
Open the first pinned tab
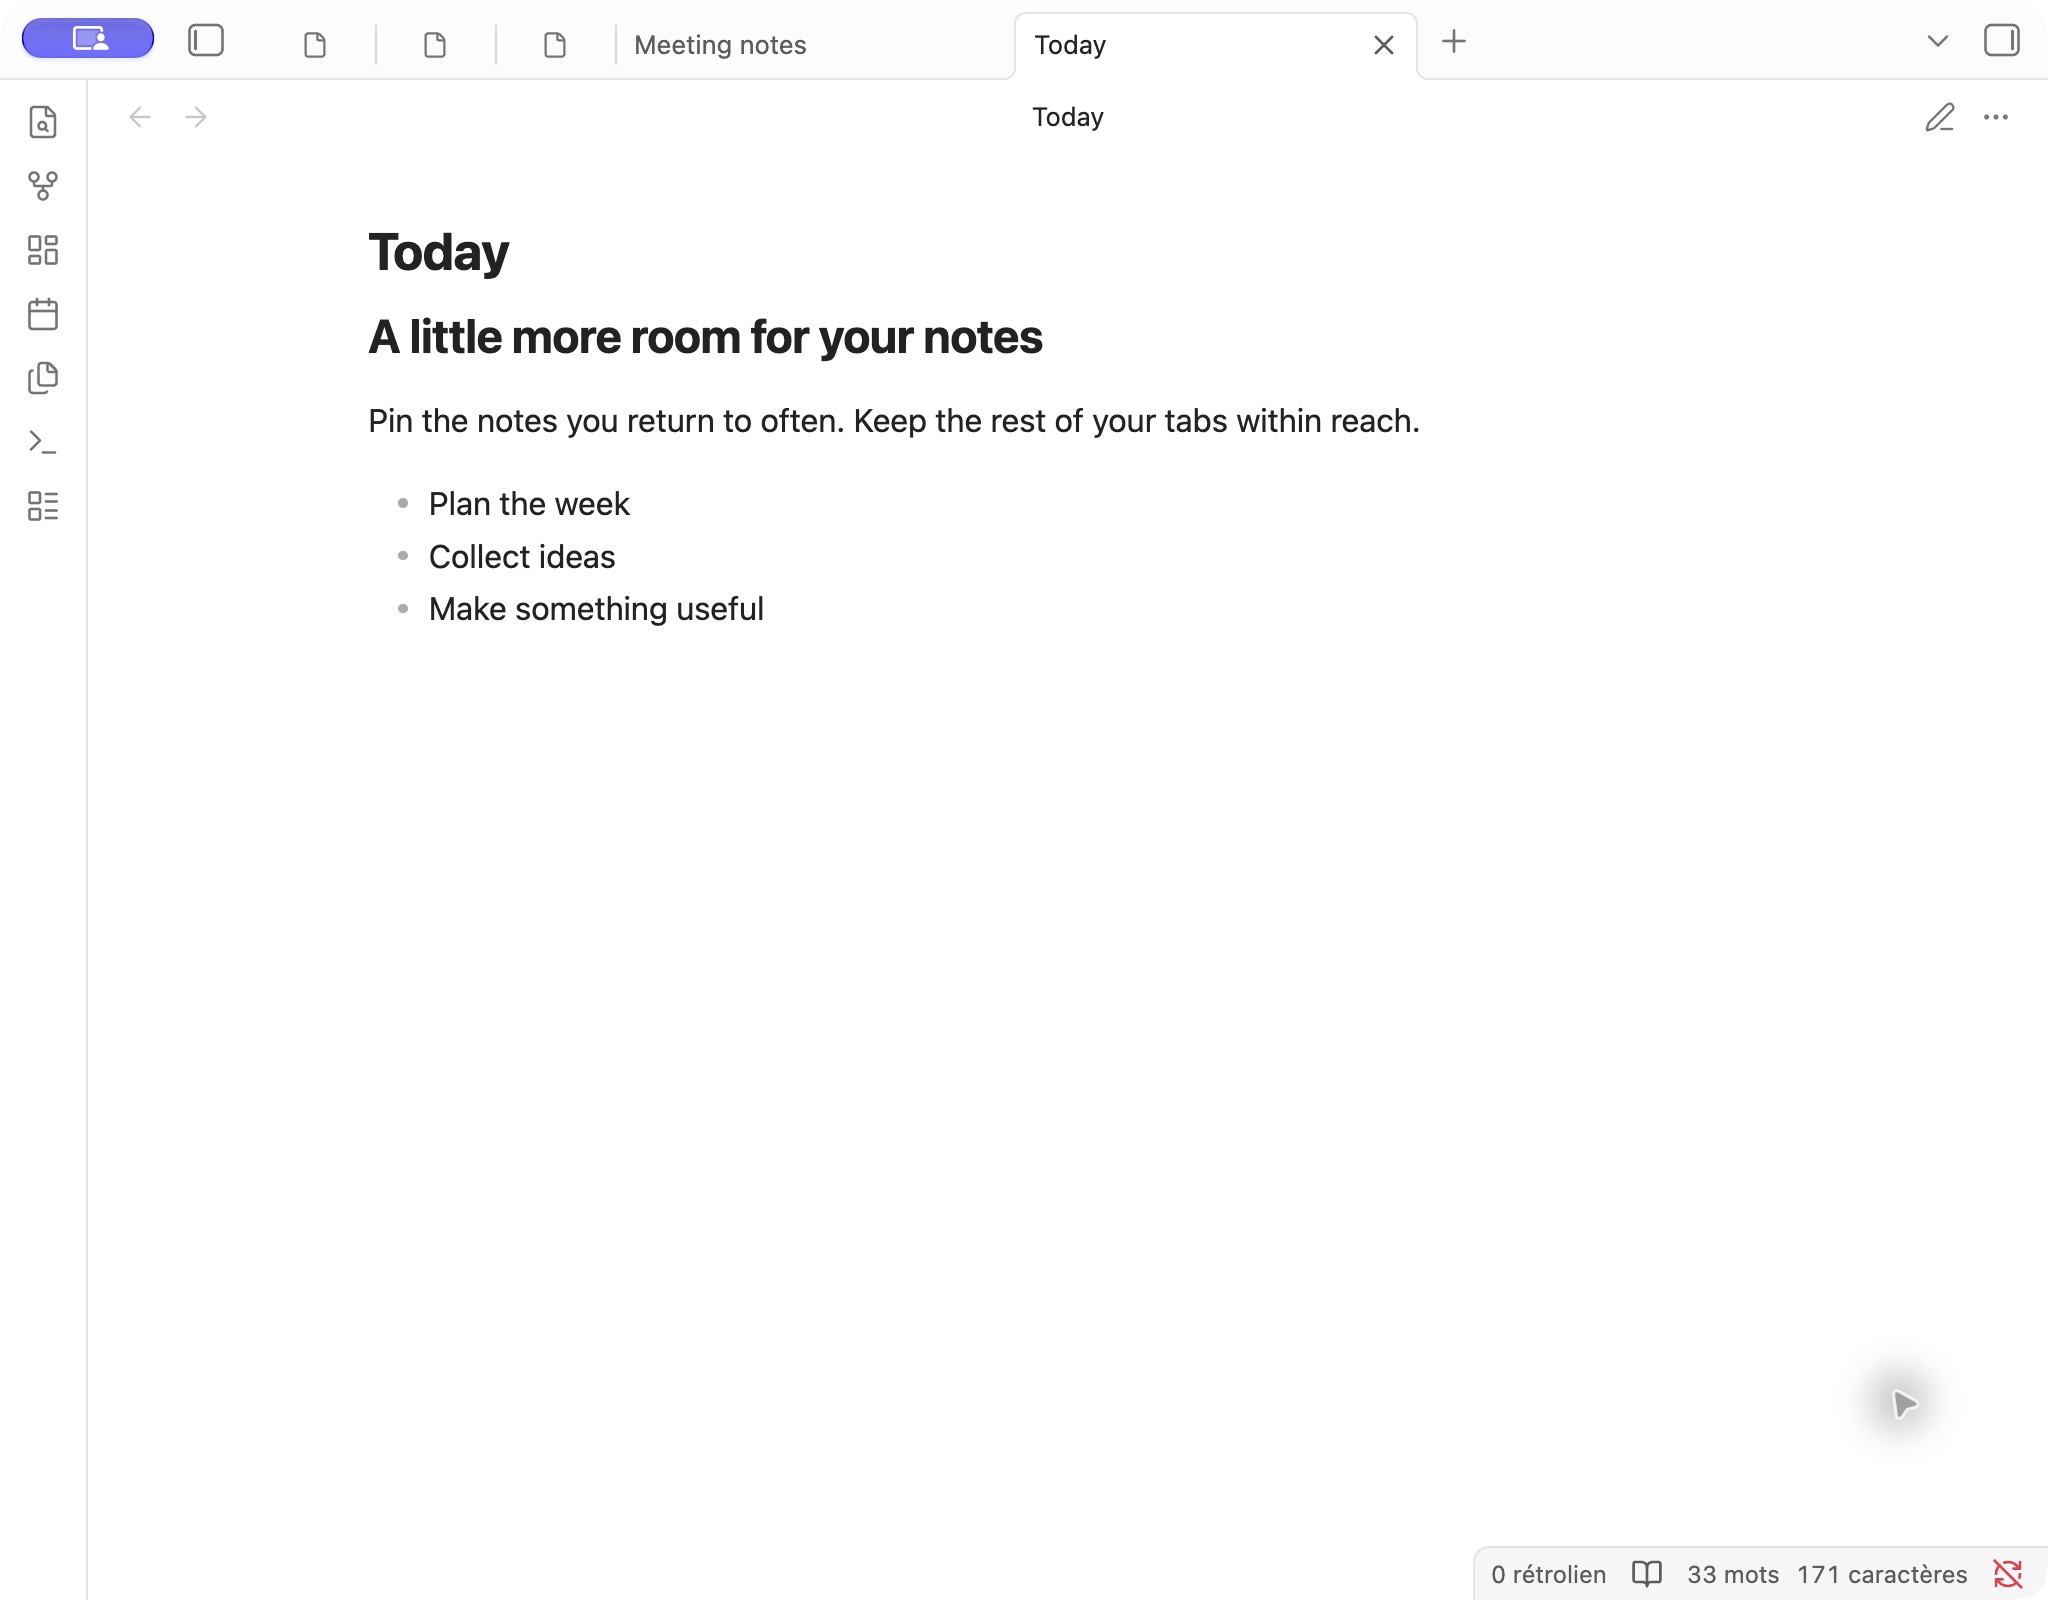pos(315,45)
